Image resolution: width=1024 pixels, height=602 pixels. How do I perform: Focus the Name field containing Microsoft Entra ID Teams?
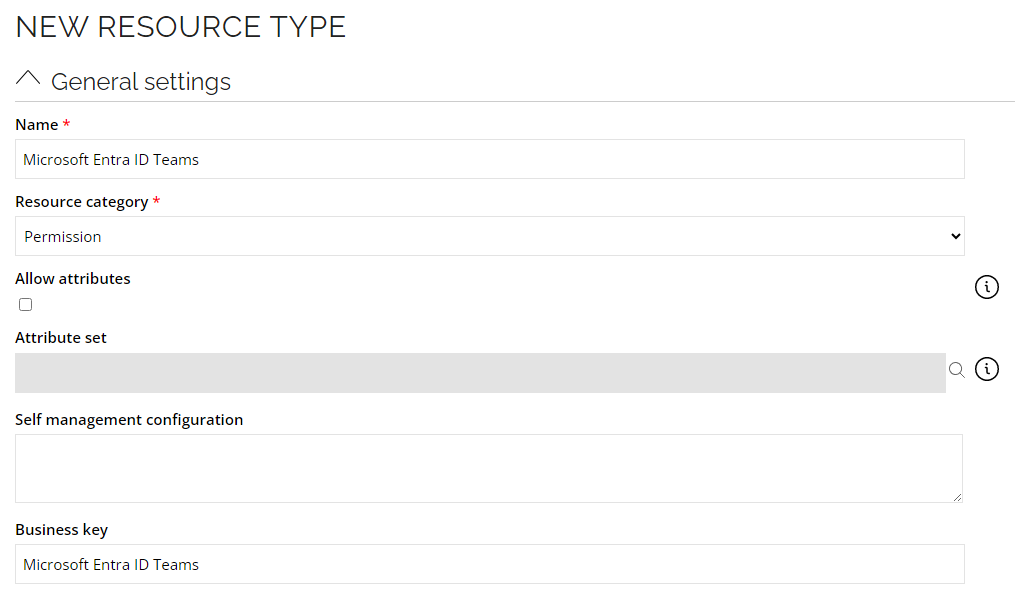point(490,159)
